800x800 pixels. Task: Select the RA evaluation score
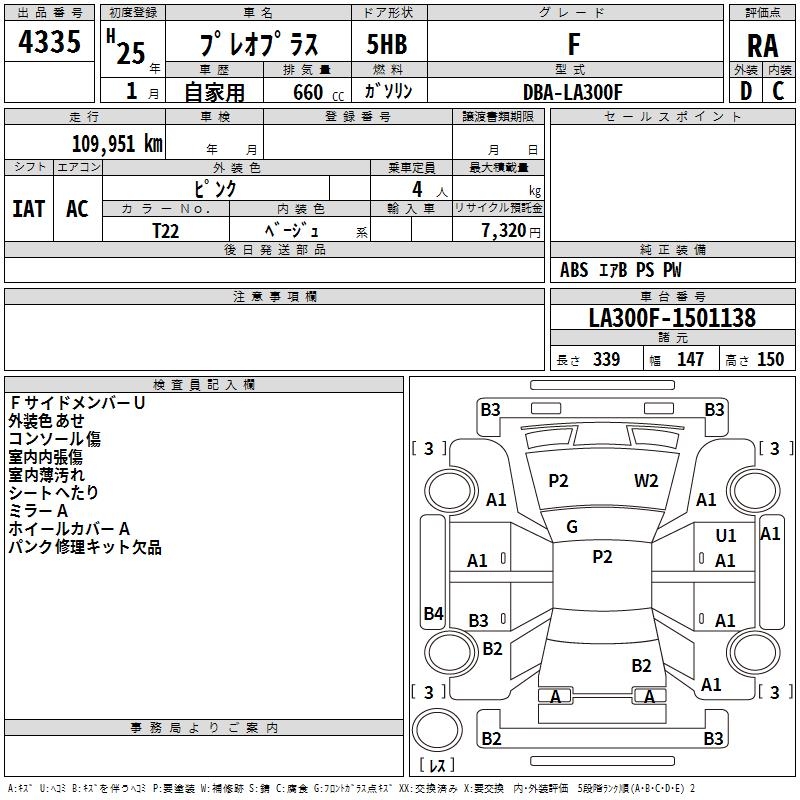click(762, 45)
